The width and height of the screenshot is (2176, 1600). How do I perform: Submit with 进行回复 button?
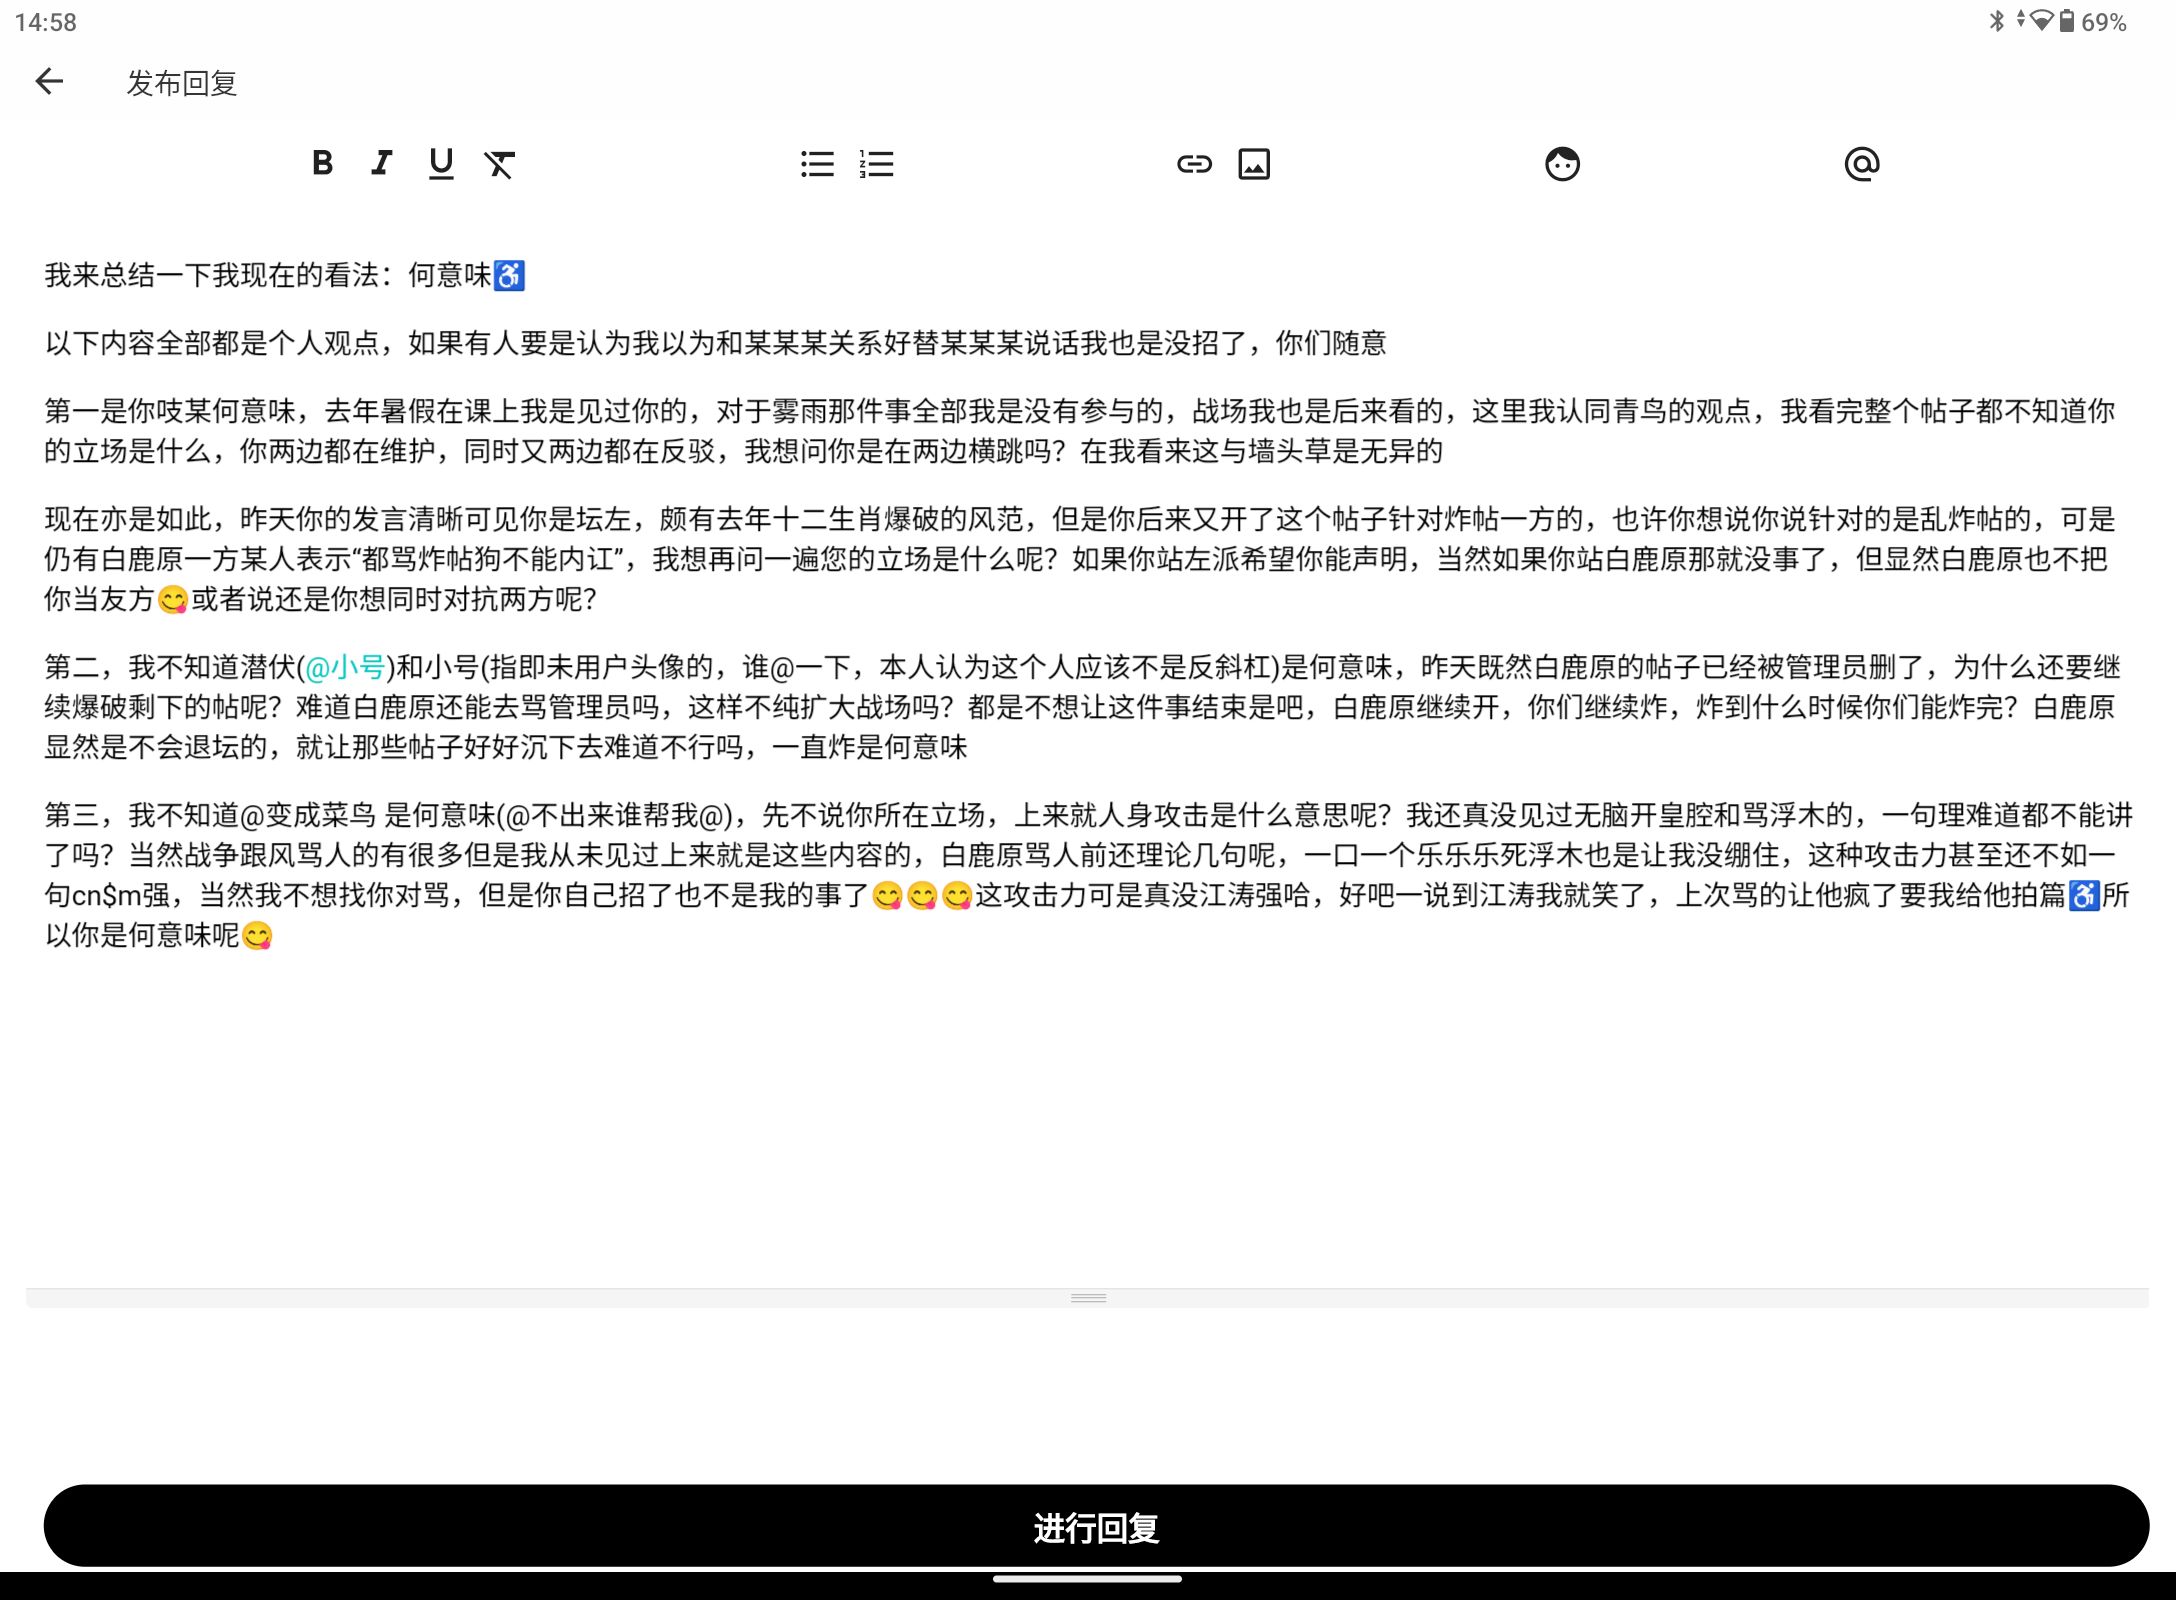click(1096, 1526)
